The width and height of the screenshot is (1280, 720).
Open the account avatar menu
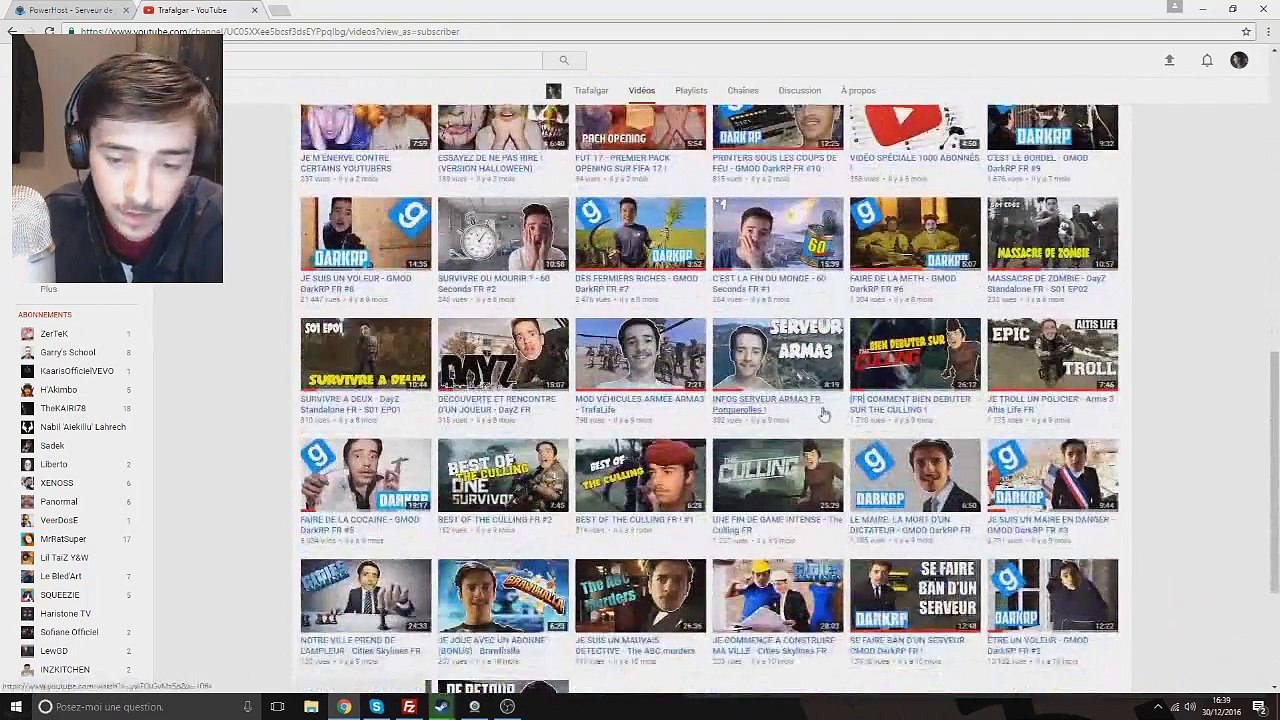[1239, 60]
